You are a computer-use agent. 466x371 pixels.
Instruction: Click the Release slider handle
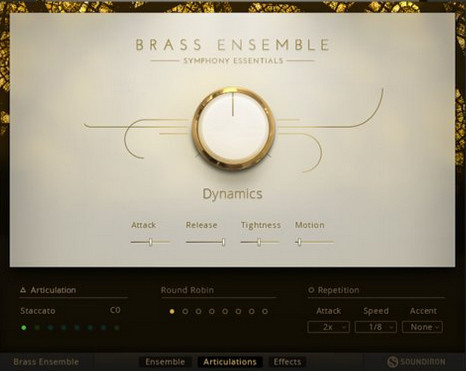point(223,242)
